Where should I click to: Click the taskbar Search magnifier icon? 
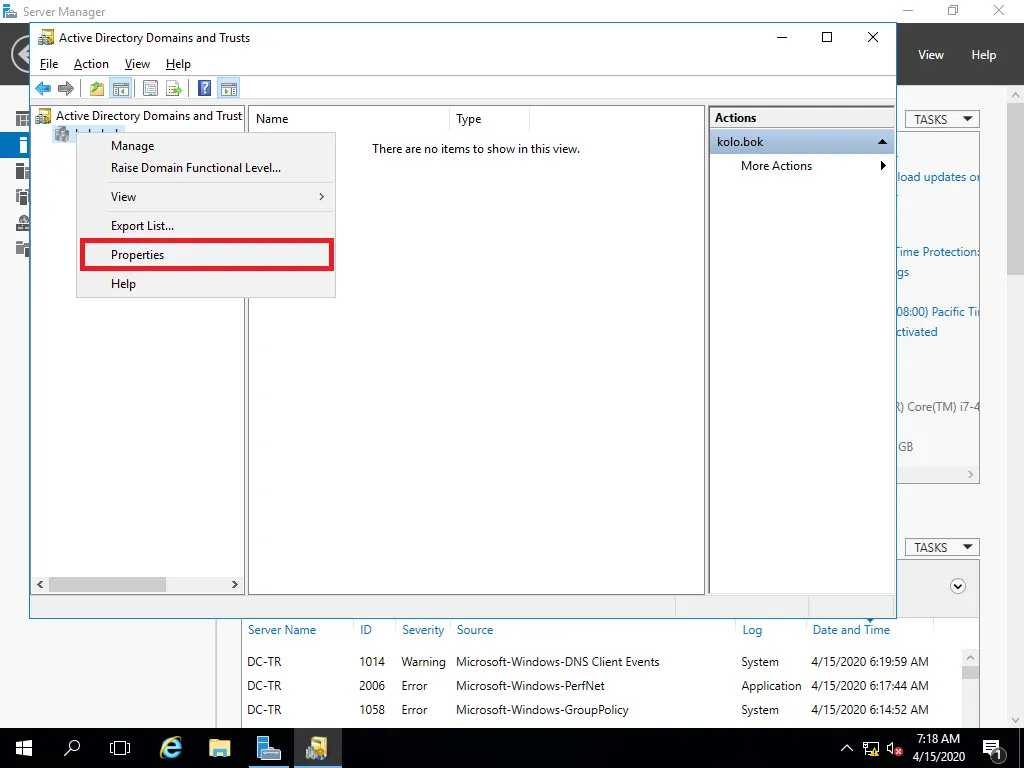[x=72, y=748]
